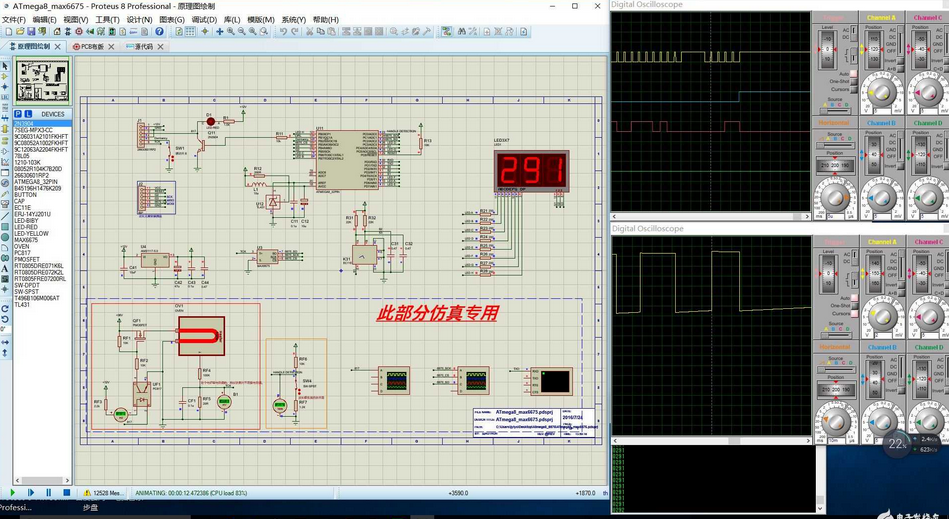Open the blue Help question-mark icon
The width and height of the screenshot is (949, 519).
point(159,31)
